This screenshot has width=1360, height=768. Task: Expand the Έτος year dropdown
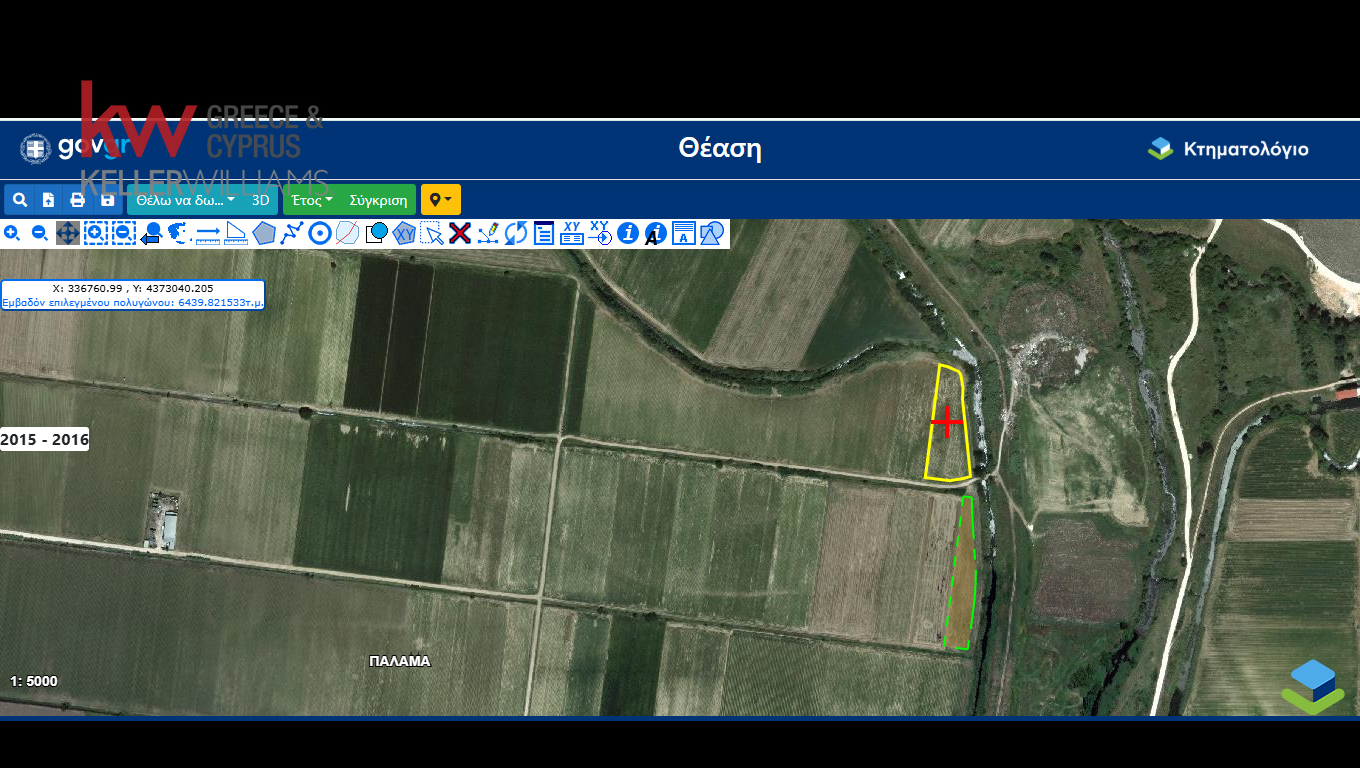312,200
